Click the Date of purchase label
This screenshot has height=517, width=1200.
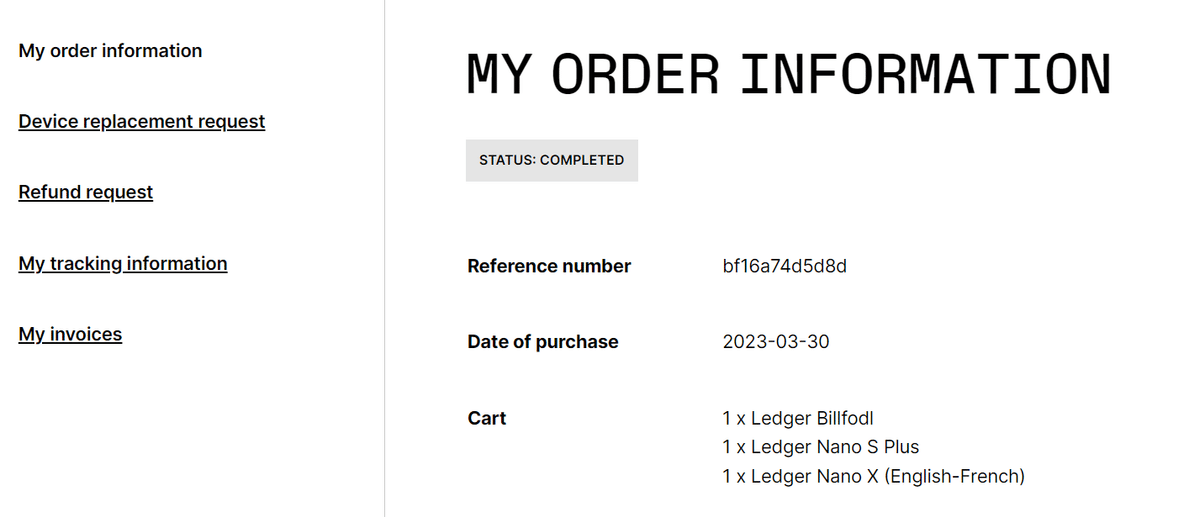pyautogui.click(x=542, y=342)
